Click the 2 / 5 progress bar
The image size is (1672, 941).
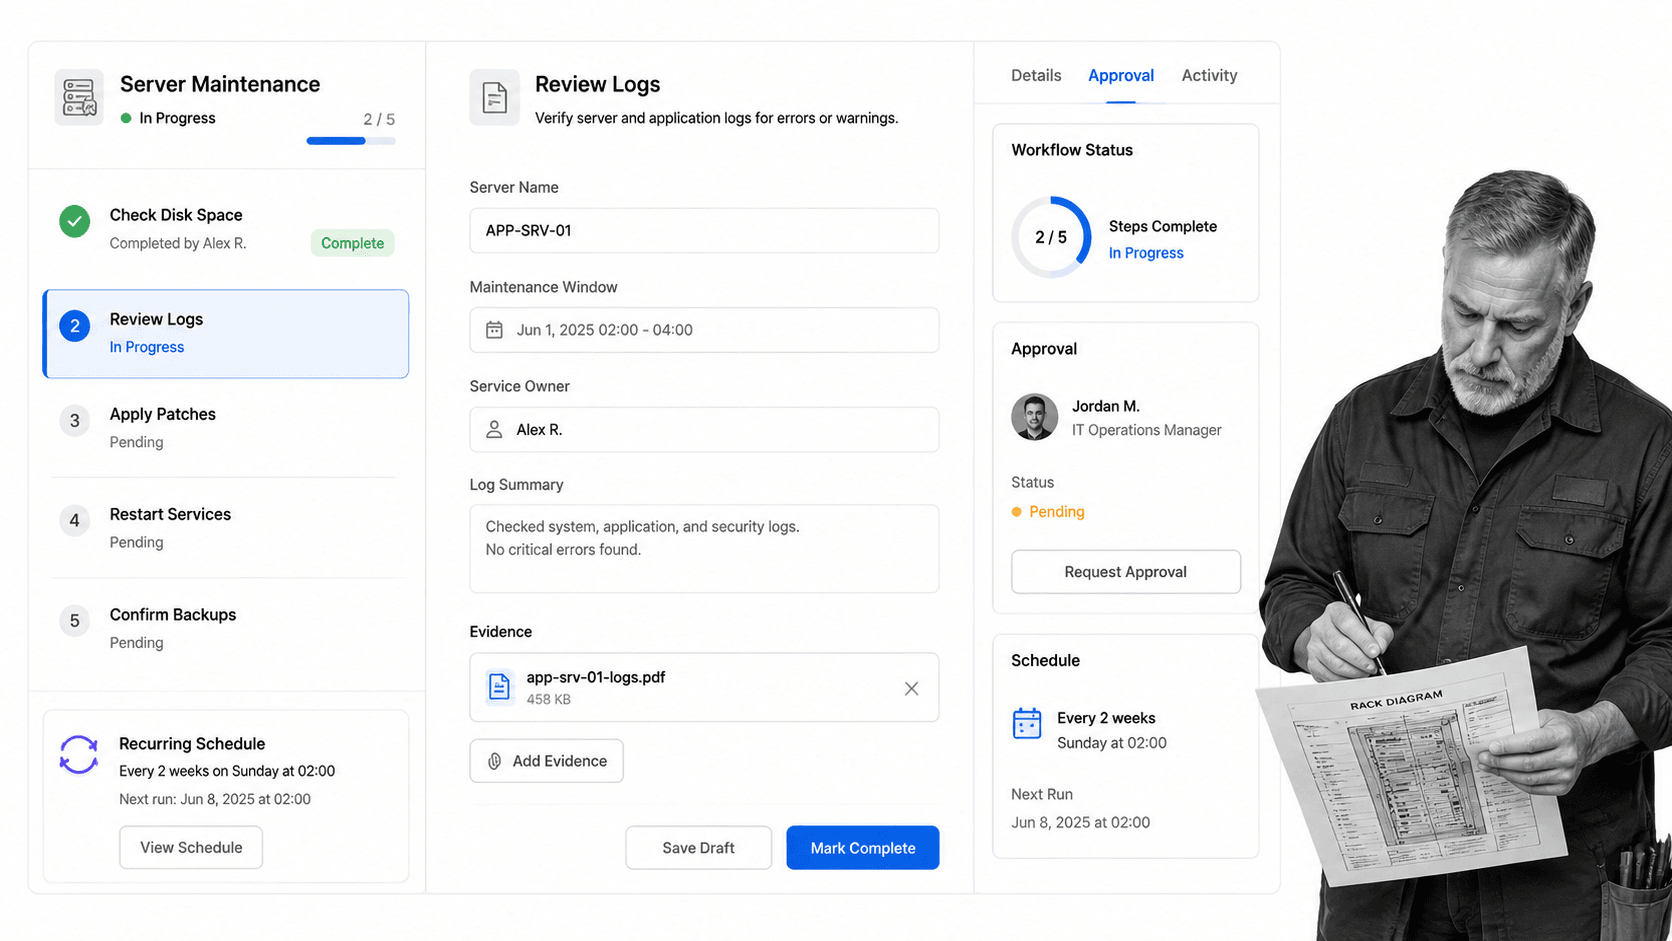point(351,141)
